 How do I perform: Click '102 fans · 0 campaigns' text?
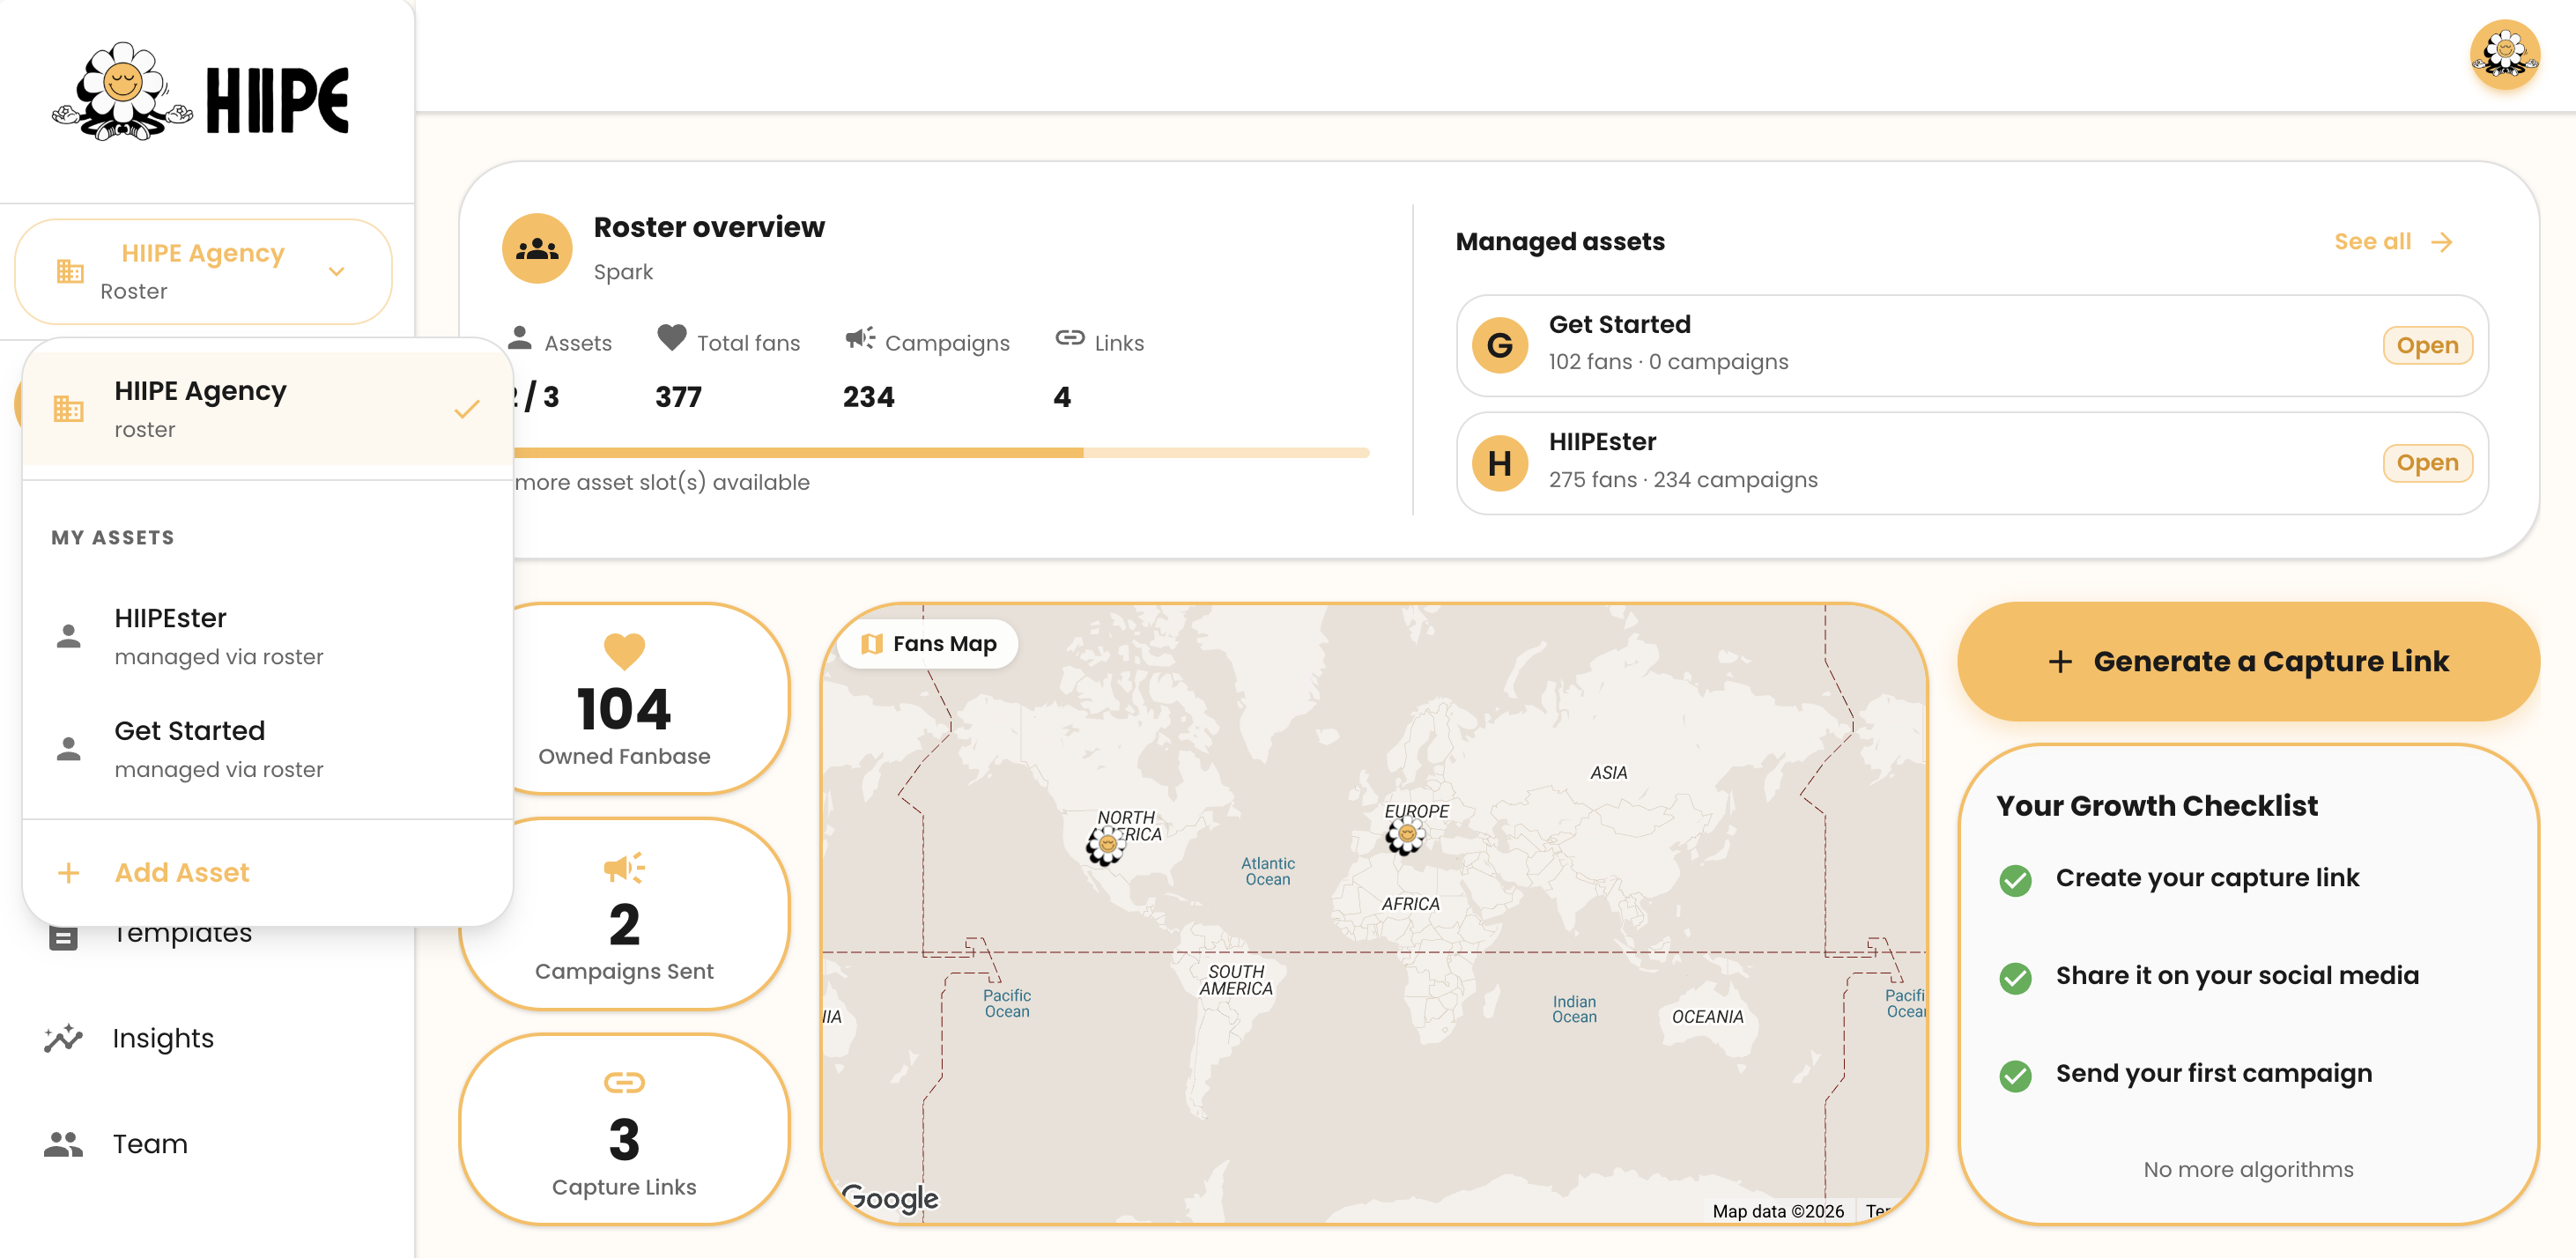coord(1668,362)
